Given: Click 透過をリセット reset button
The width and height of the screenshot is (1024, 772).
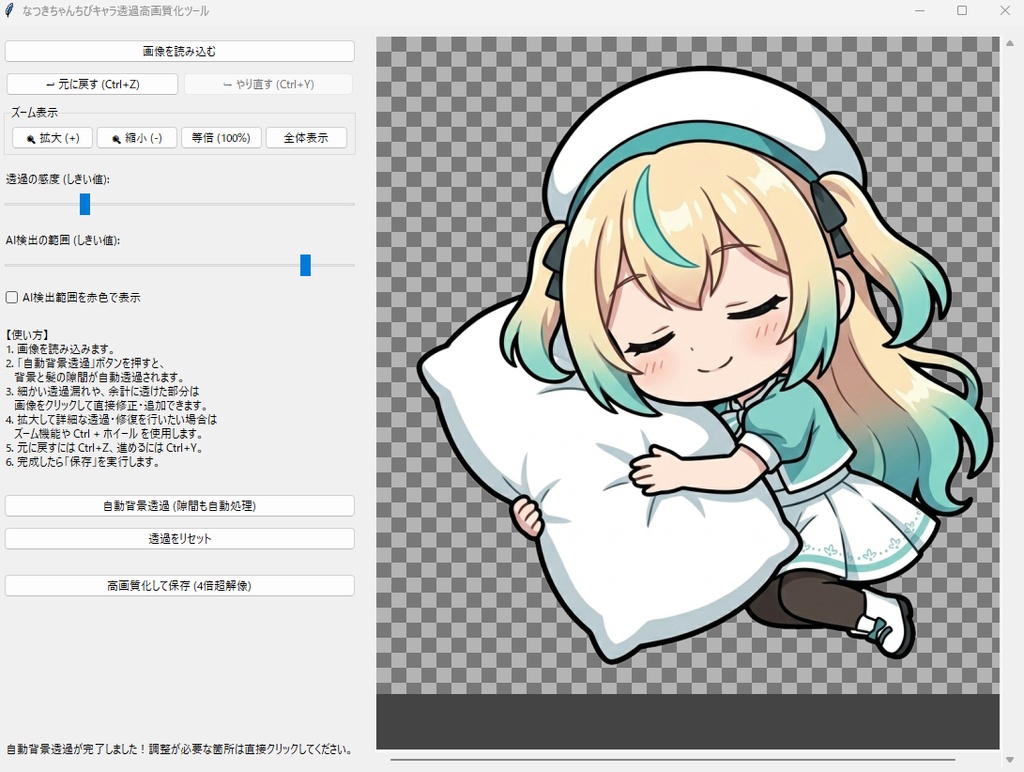Looking at the screenshot, I should pos(180,538).
